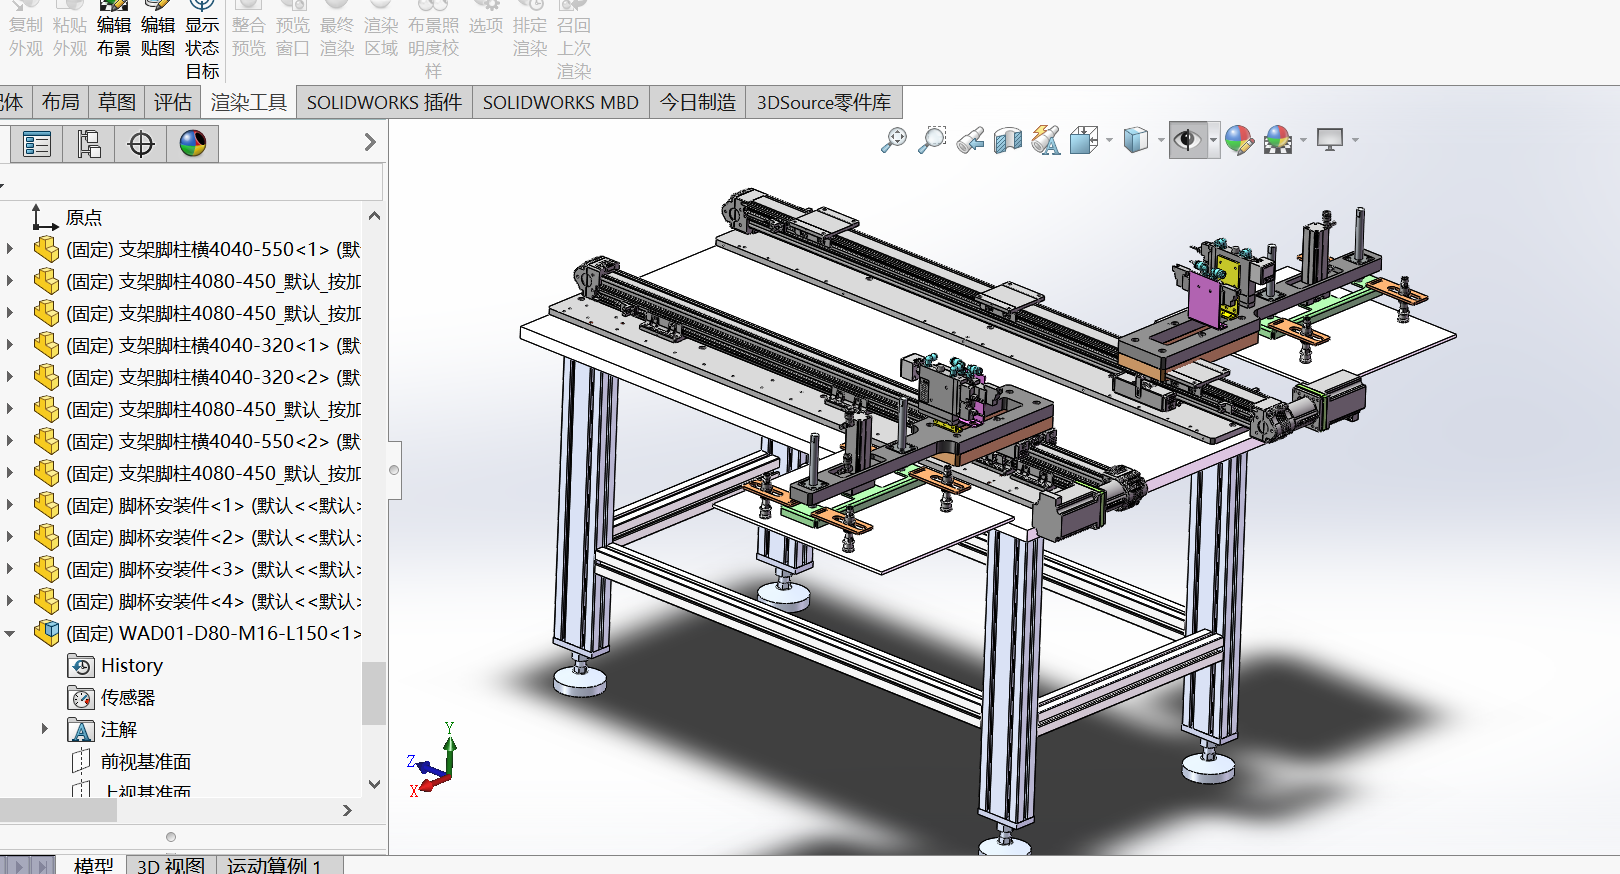Click the tree panel vertical scrollbar thumb
The height and width of the screenshot is (874, 1620).
click(x=374, y=692)
